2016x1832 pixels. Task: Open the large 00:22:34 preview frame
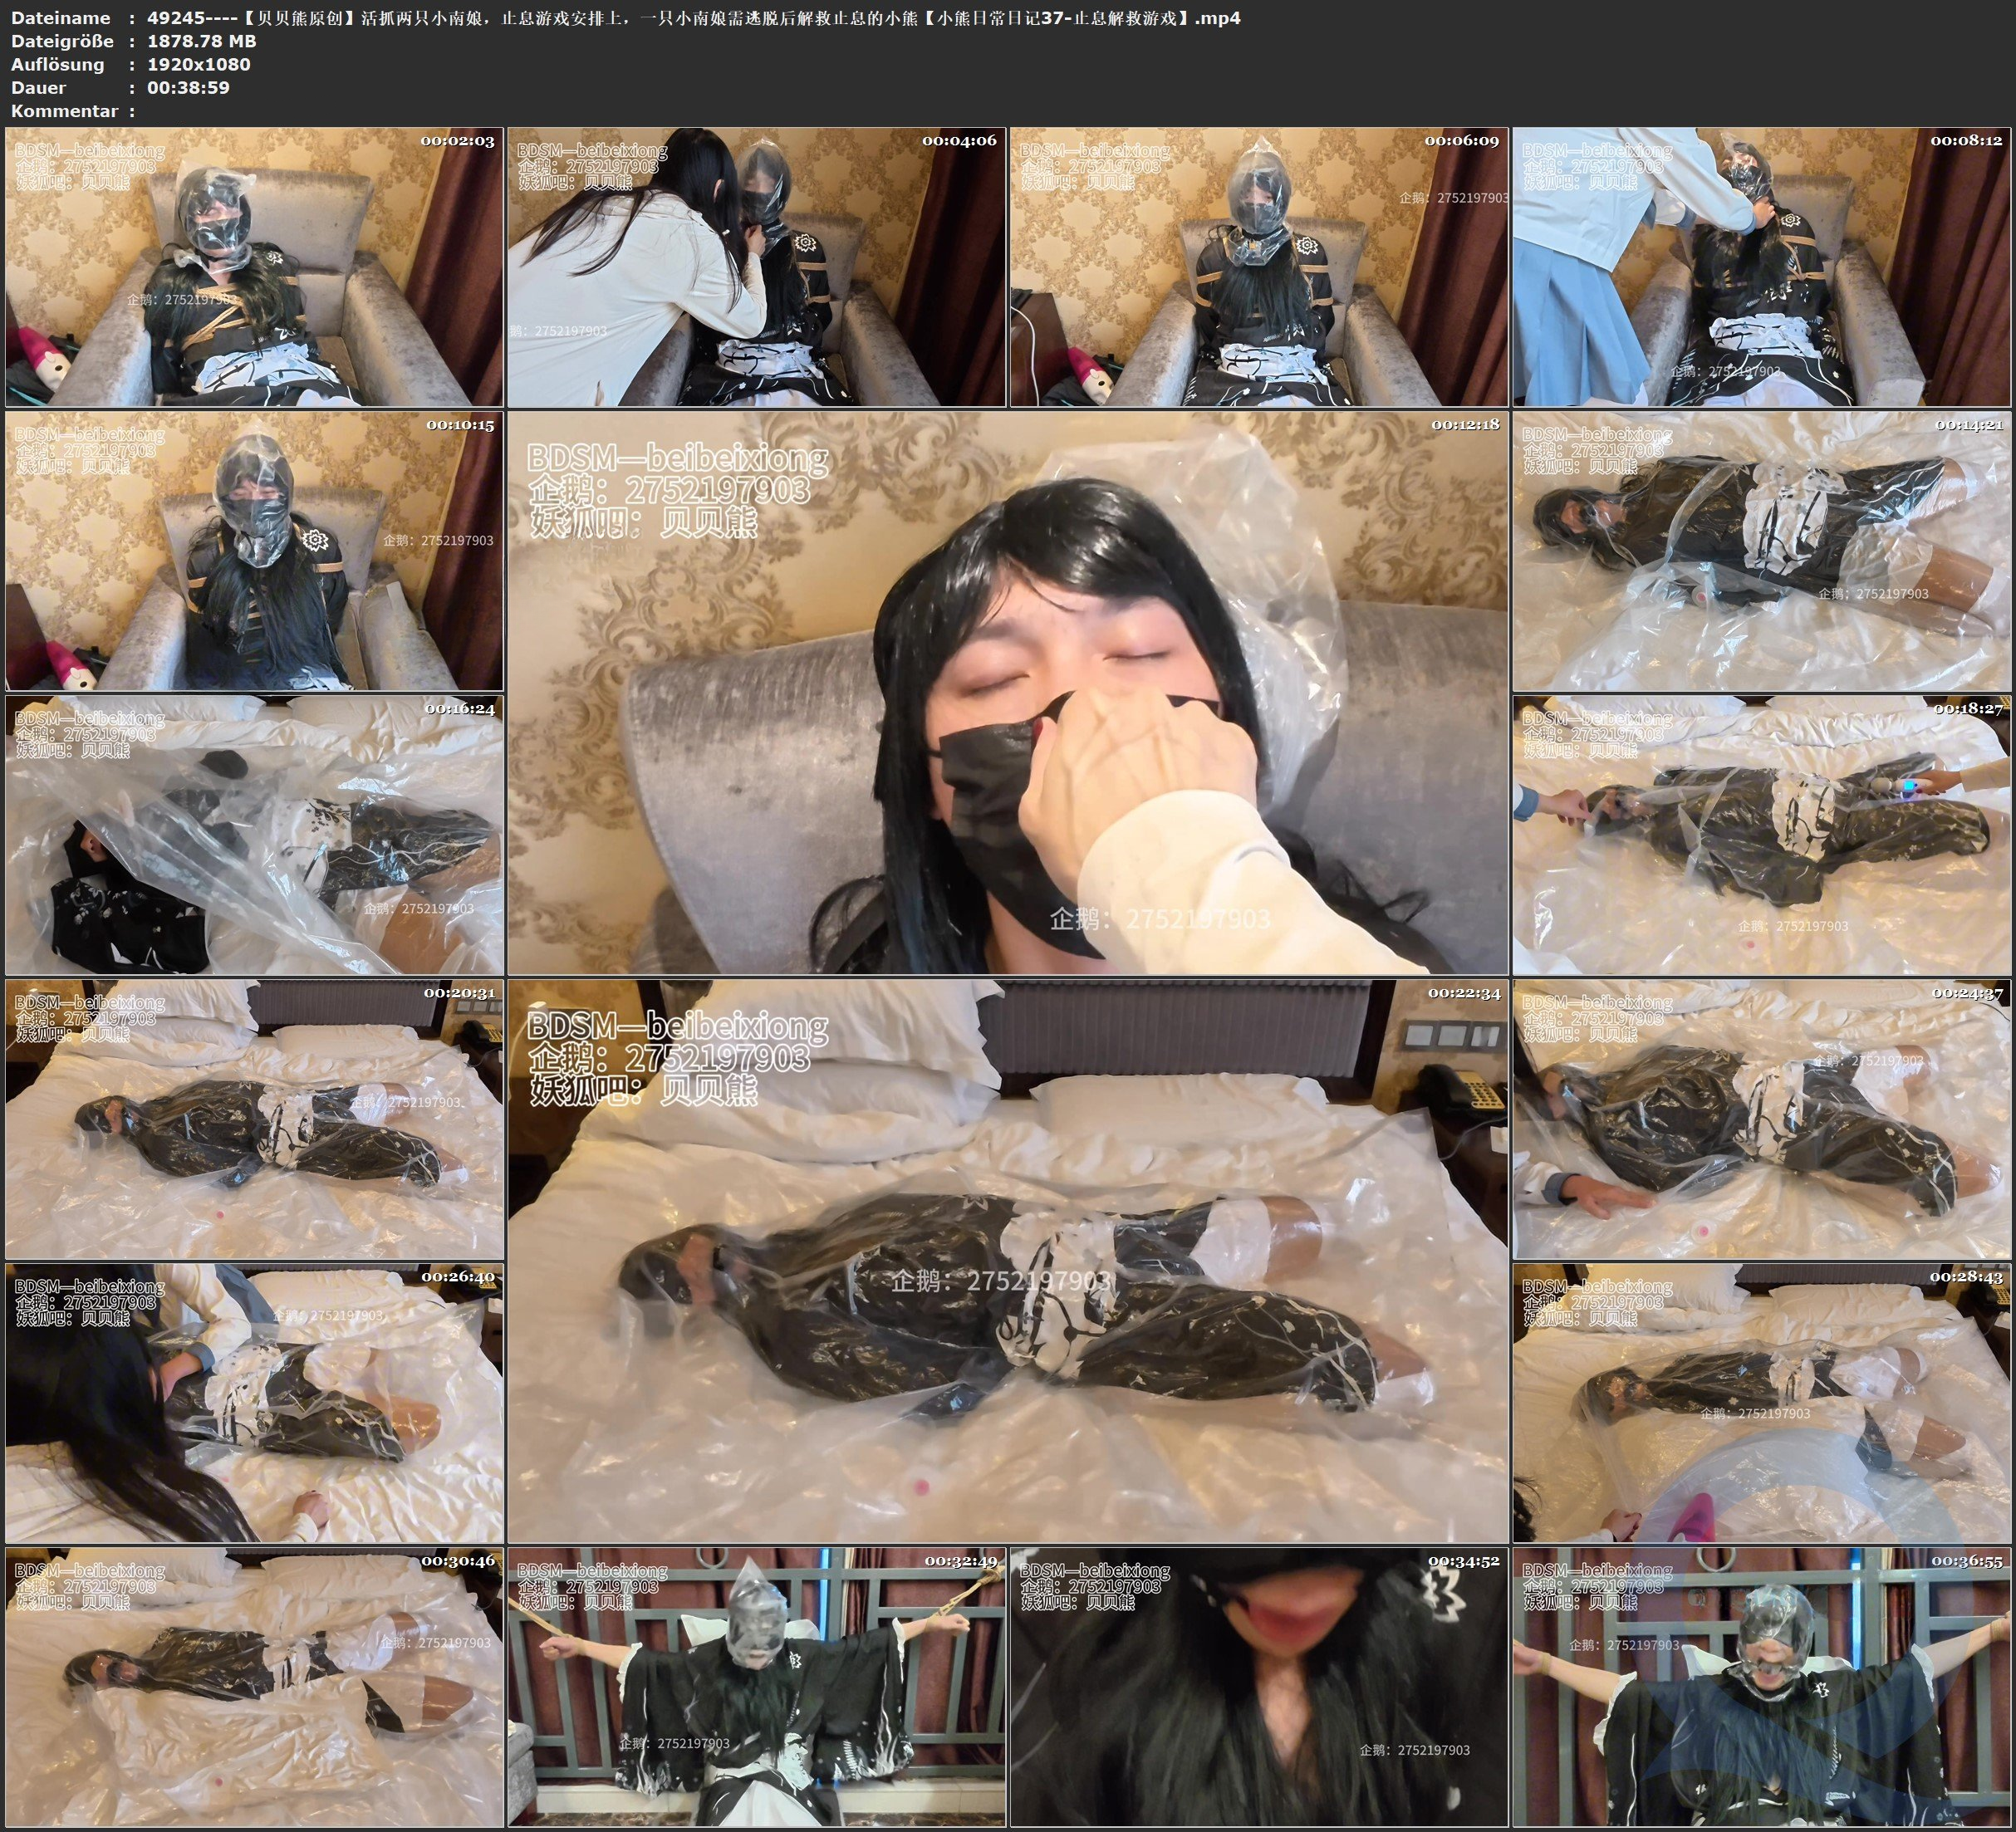coord(1007,1261)
